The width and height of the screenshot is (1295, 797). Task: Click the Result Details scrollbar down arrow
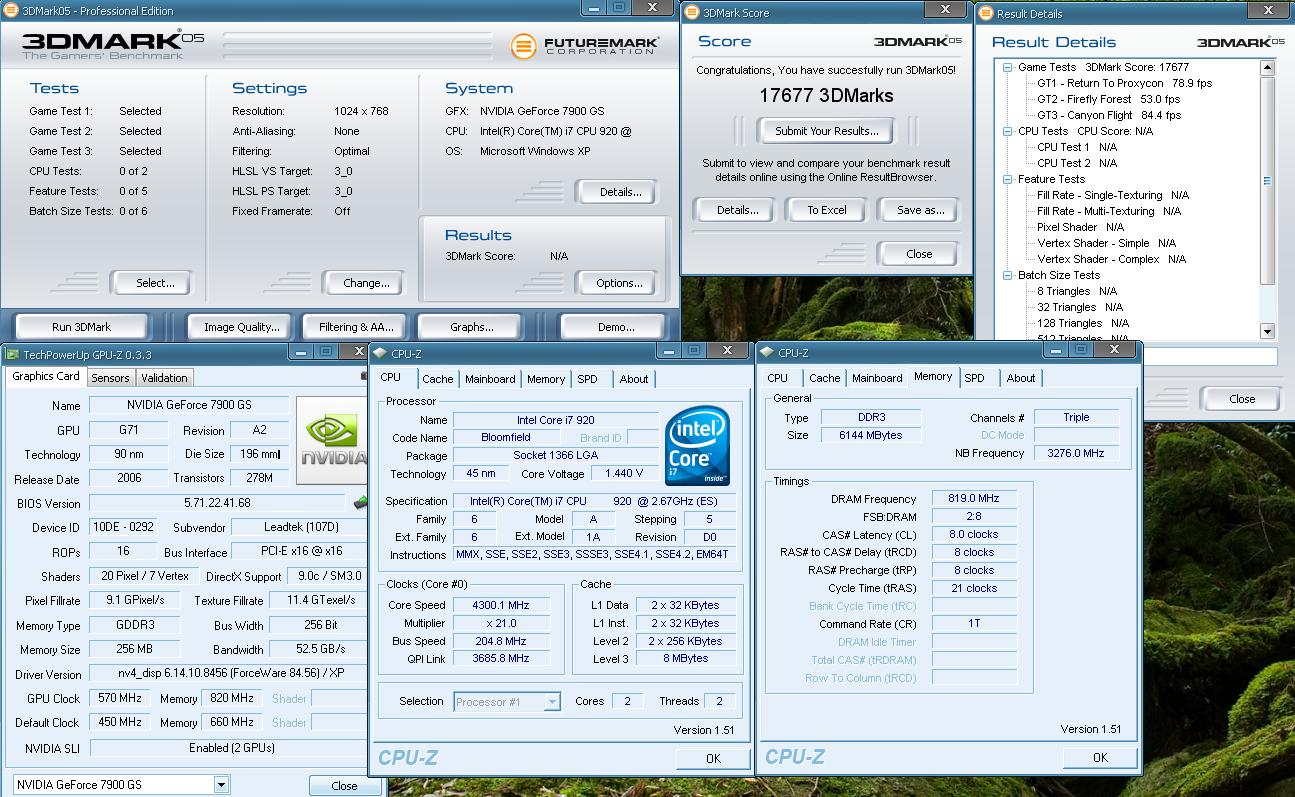point(1267,331)
